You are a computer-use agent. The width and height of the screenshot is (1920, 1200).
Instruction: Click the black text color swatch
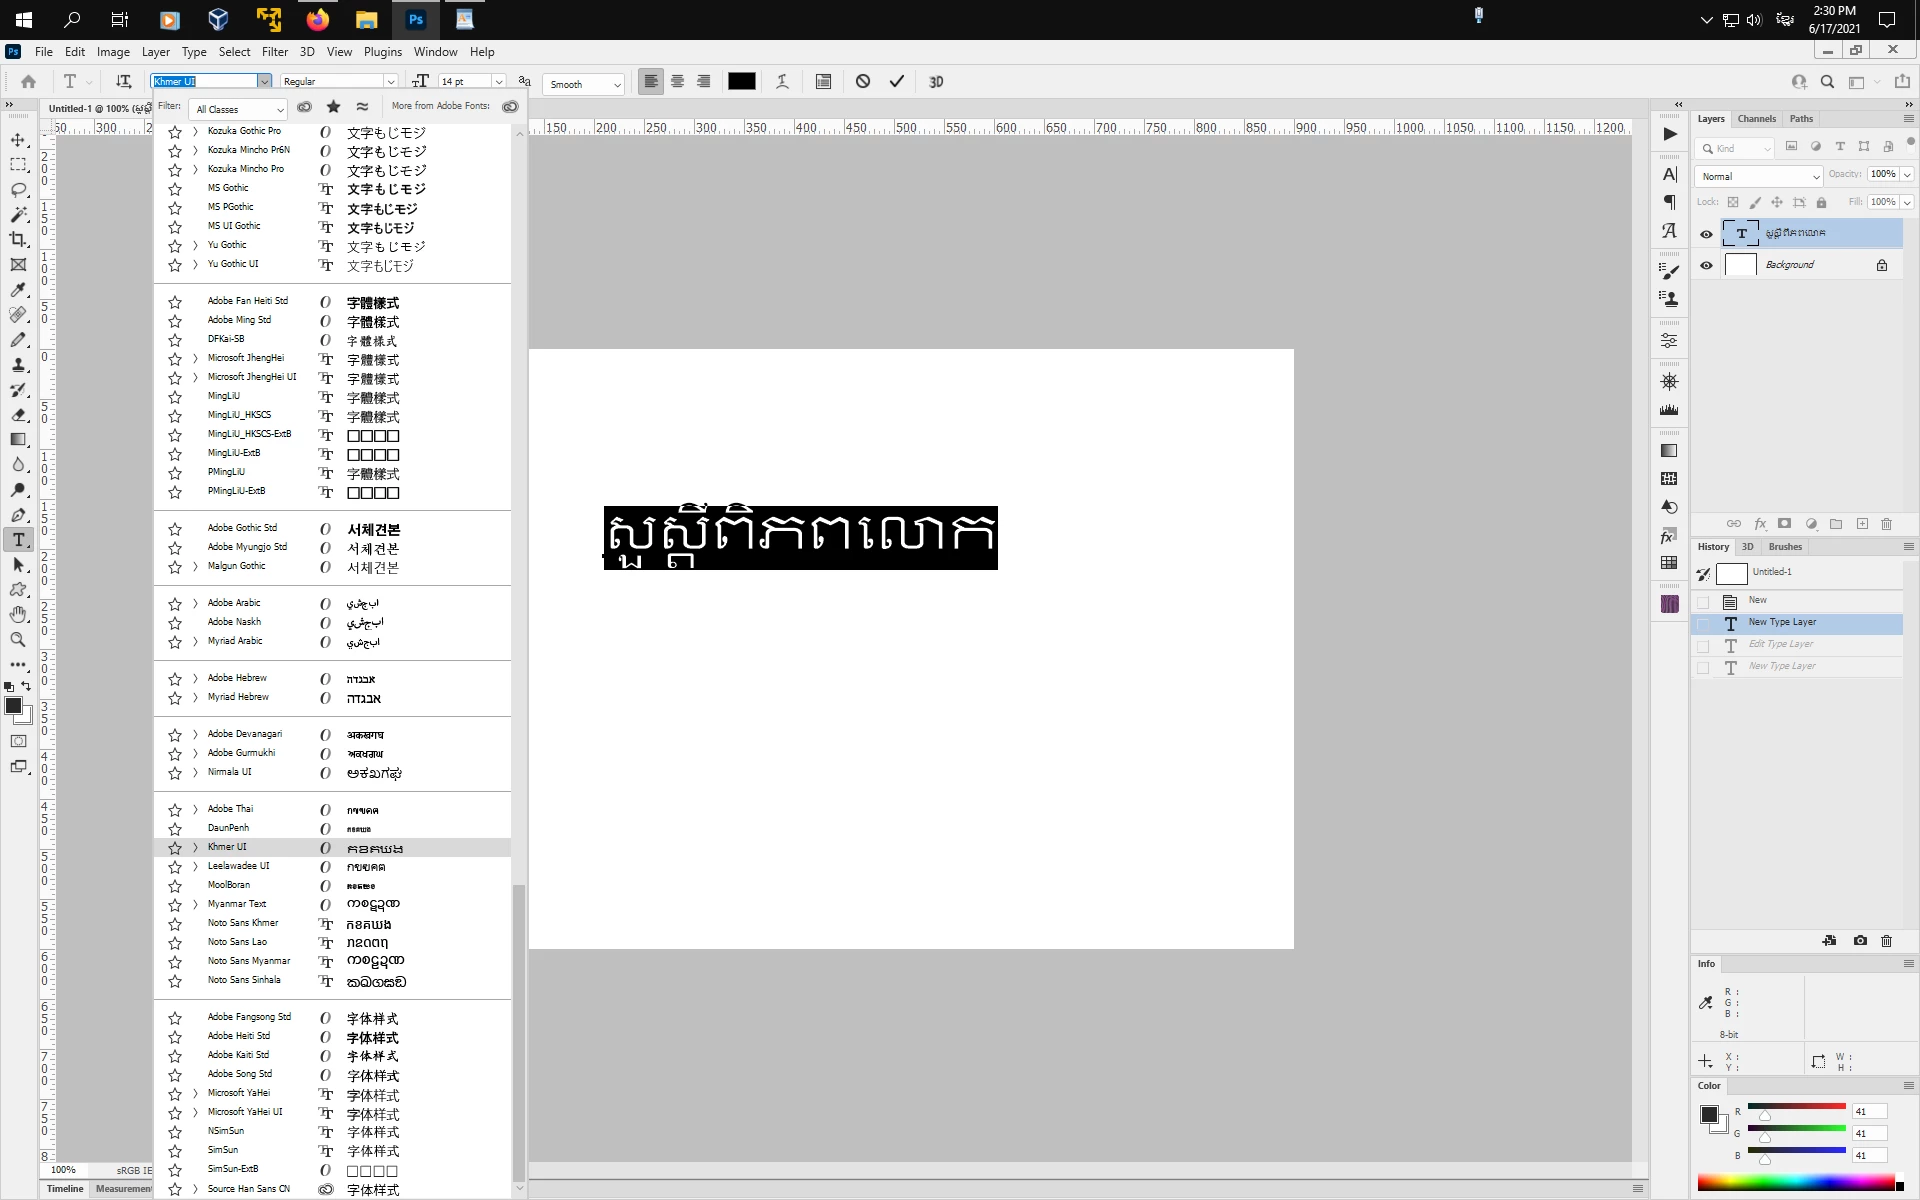(x=741, y=82)
